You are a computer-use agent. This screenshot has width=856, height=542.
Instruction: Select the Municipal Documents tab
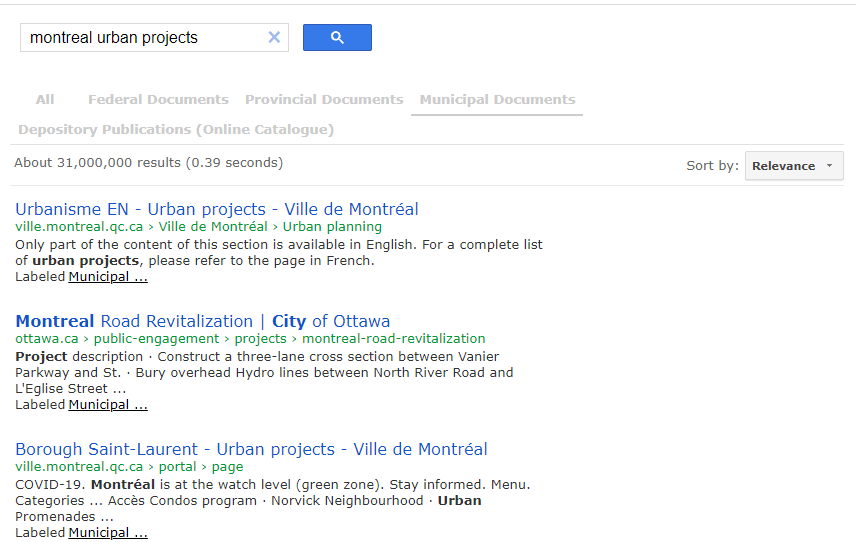point(497,100)
